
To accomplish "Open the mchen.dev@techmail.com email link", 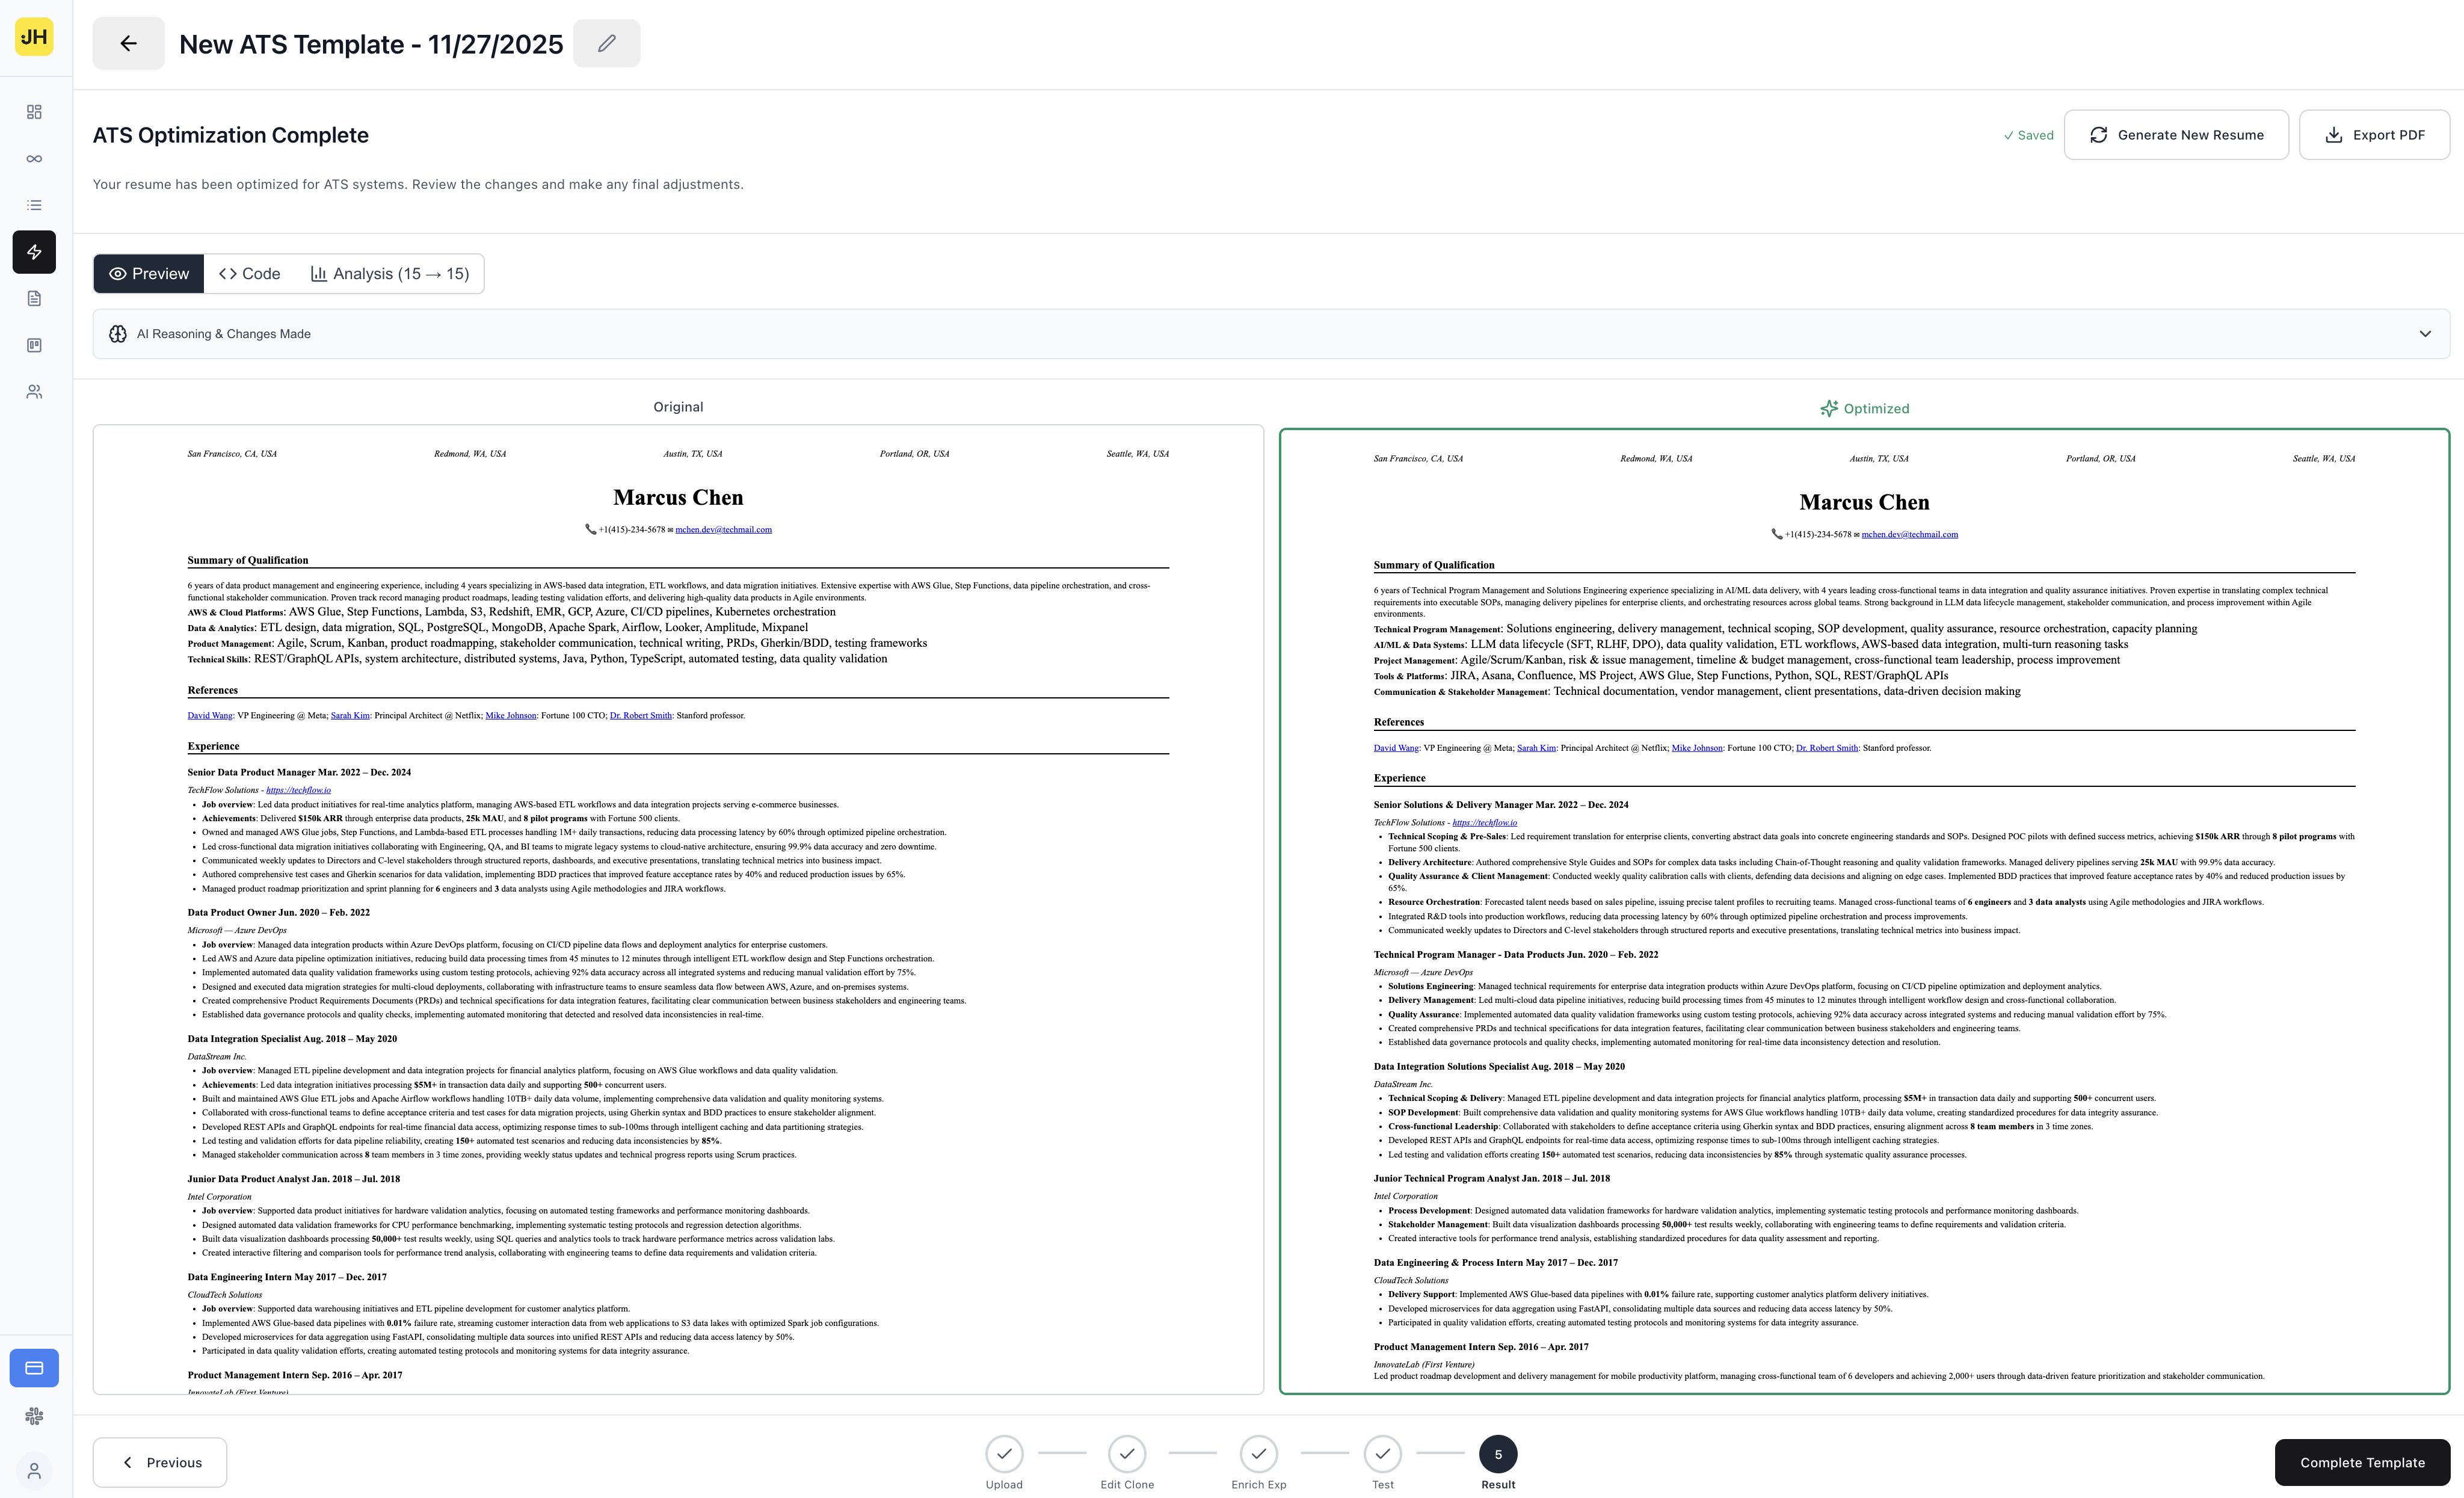I will 723,529.
